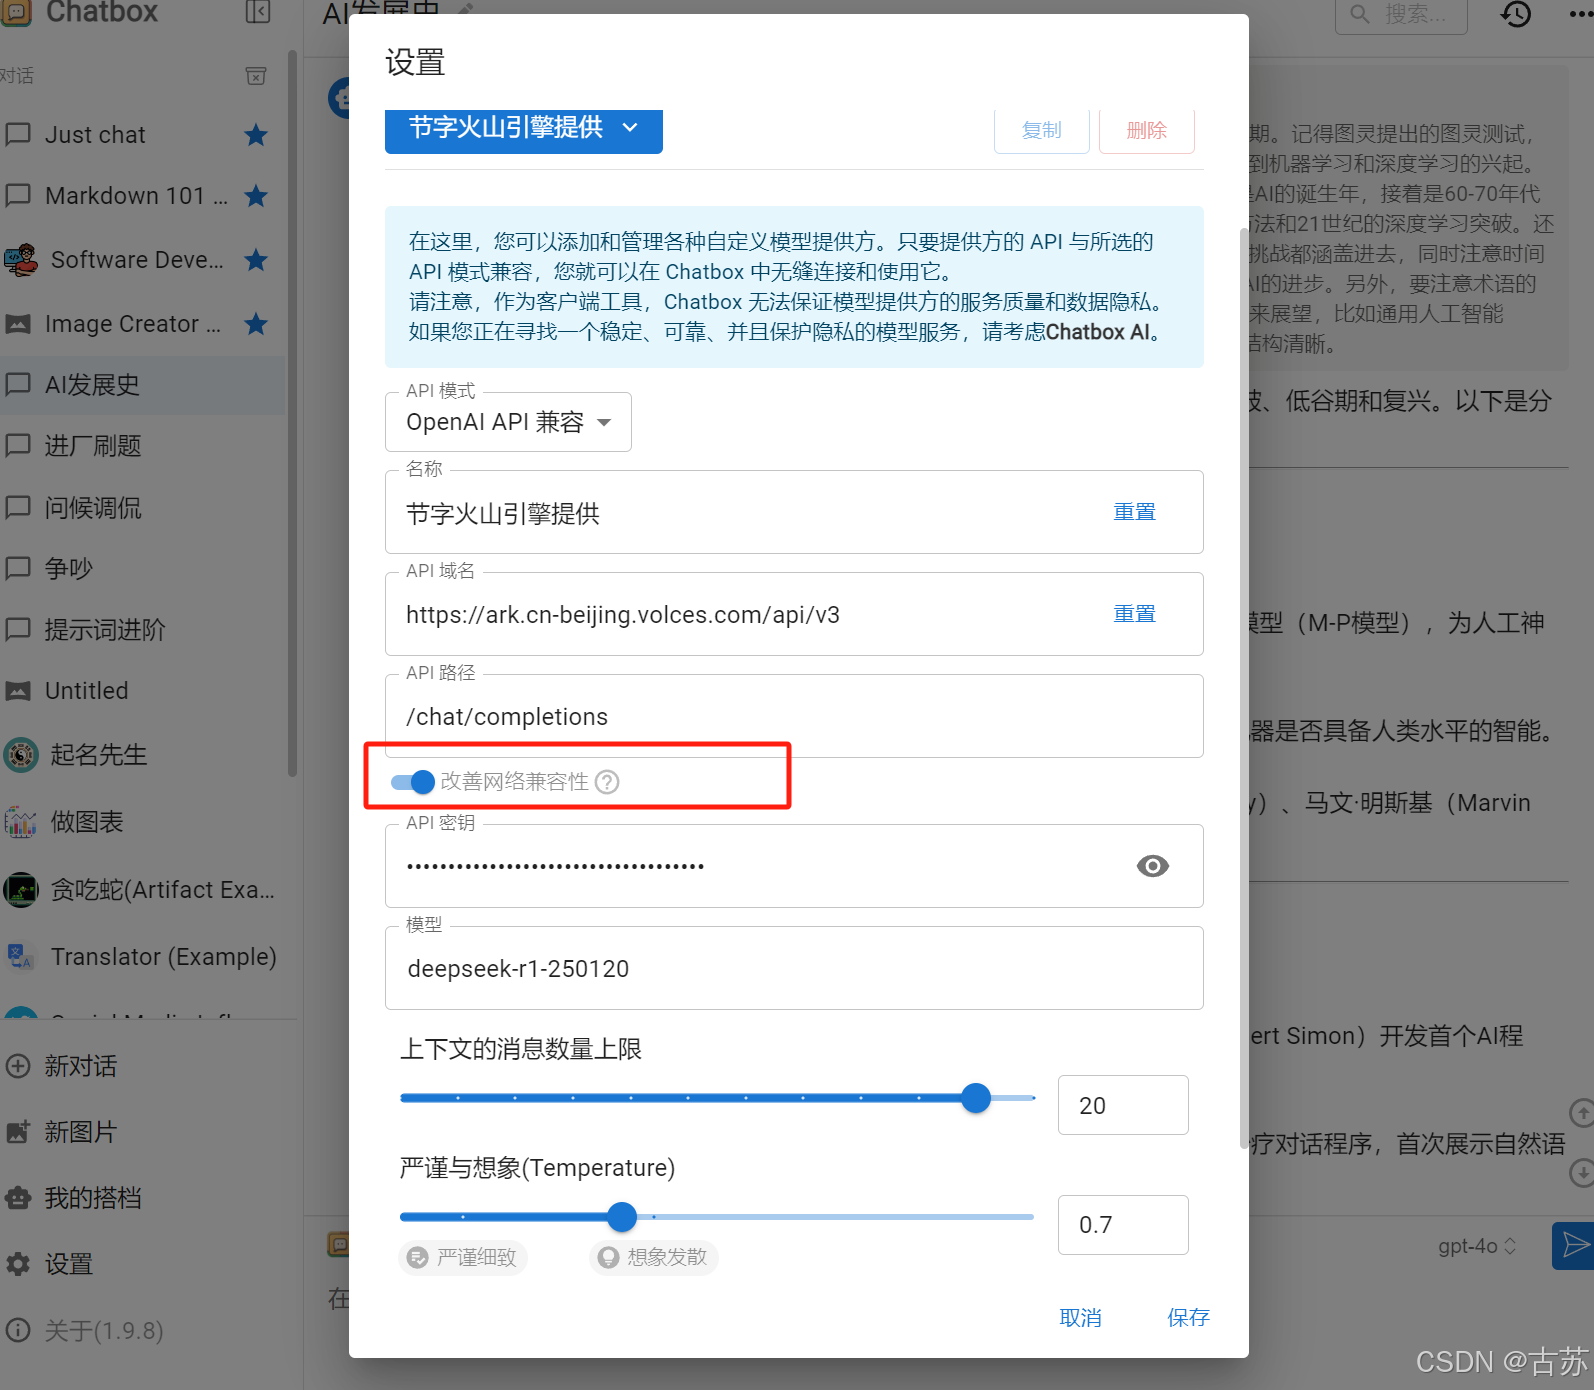Select 想象发散 temperature preset
Screen dimensions: 1594x1390
pyautogui.click(x=654, y=1257)
